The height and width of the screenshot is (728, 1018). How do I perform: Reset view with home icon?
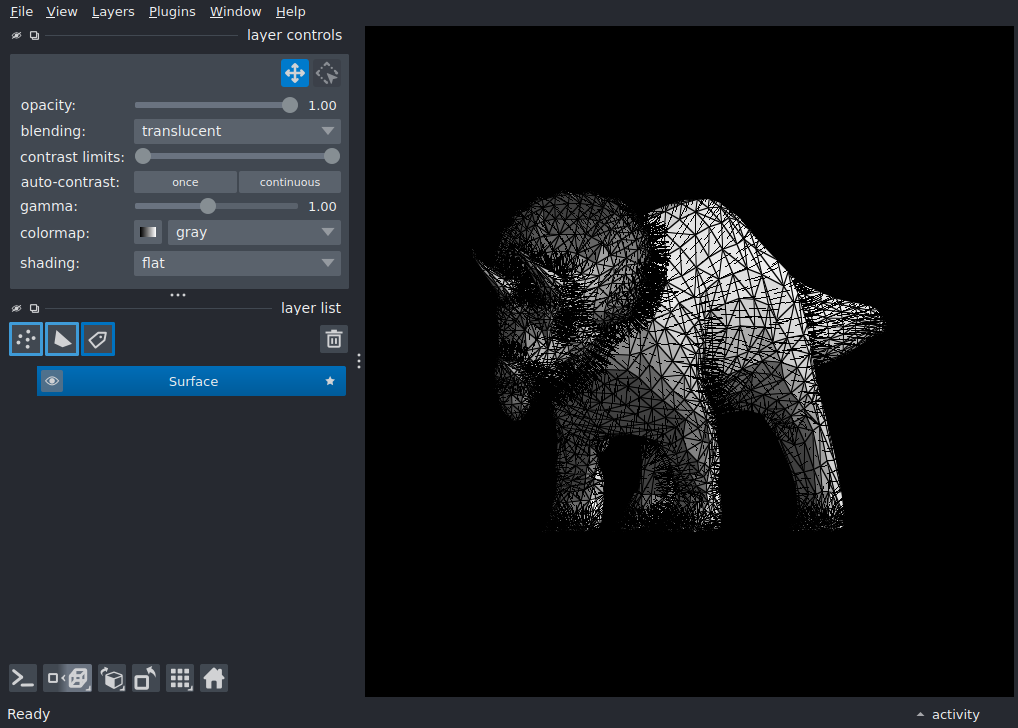(214, 679)
